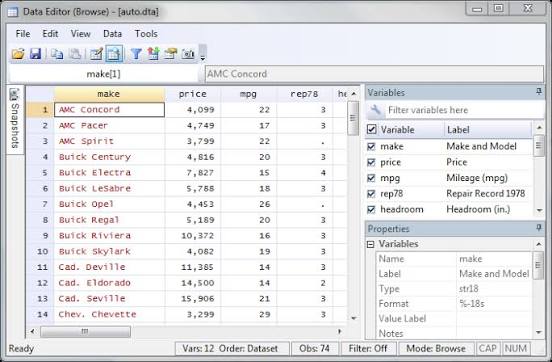Viewport: 552px width, 362px height.
Task: Click Variables list scroll up arrow
Action: [539, 127]
